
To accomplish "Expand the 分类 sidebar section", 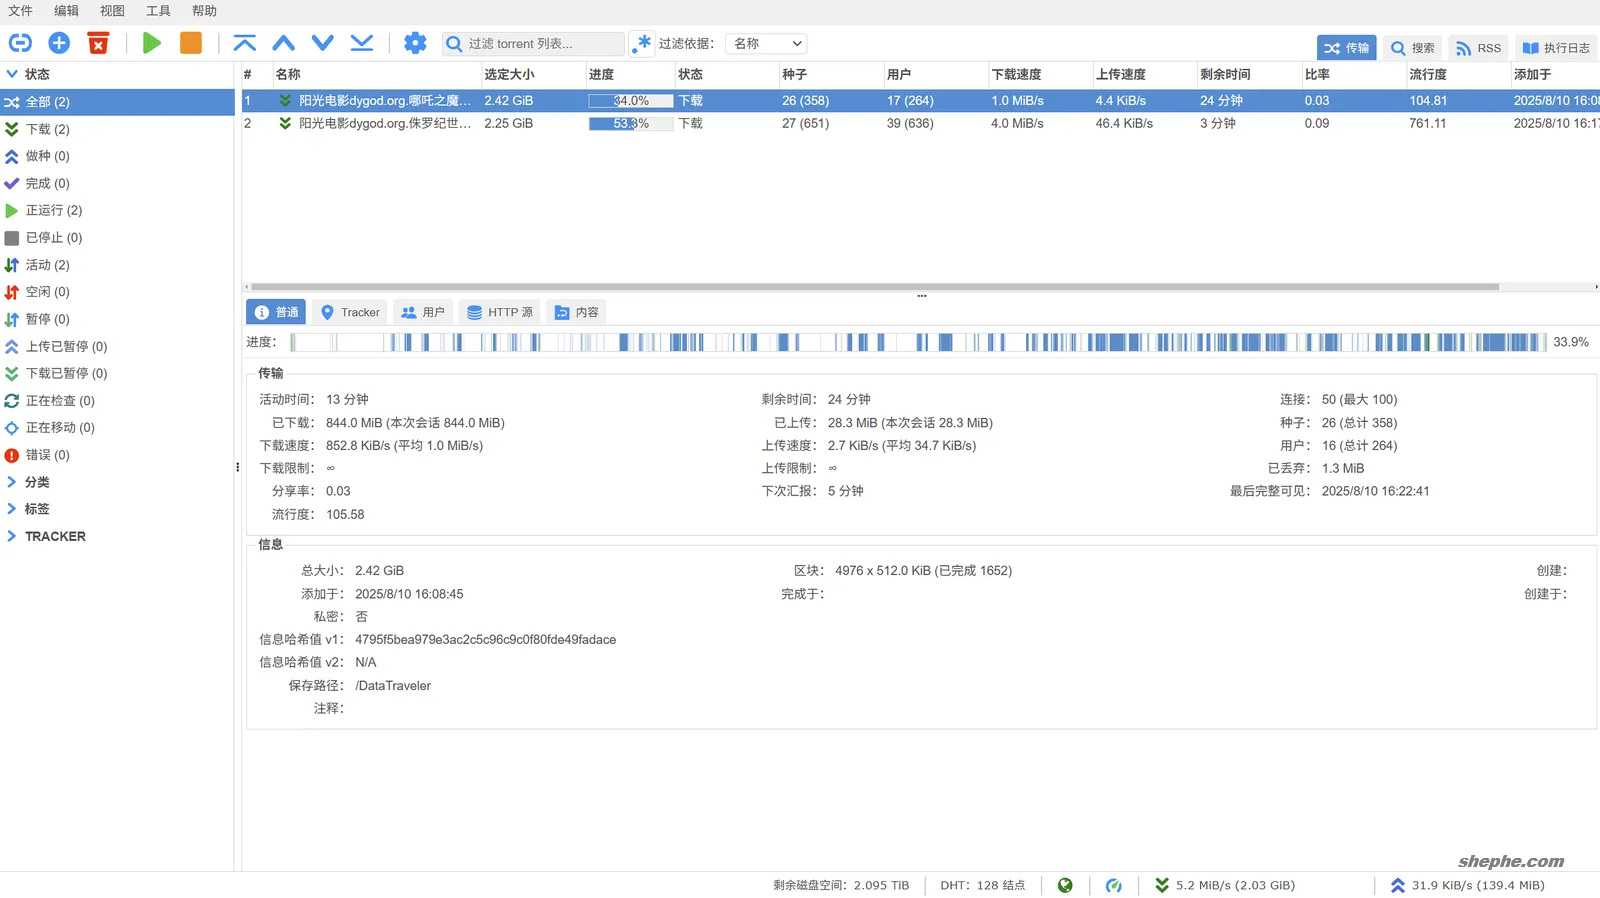I will 12,482.
